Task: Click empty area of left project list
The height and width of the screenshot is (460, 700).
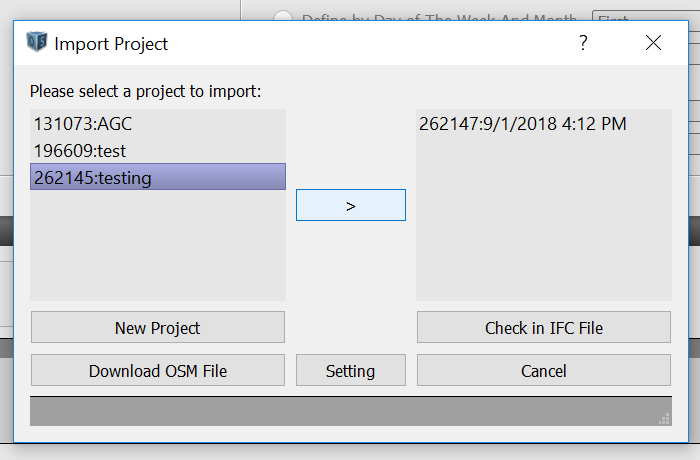Action: point(158,246)
